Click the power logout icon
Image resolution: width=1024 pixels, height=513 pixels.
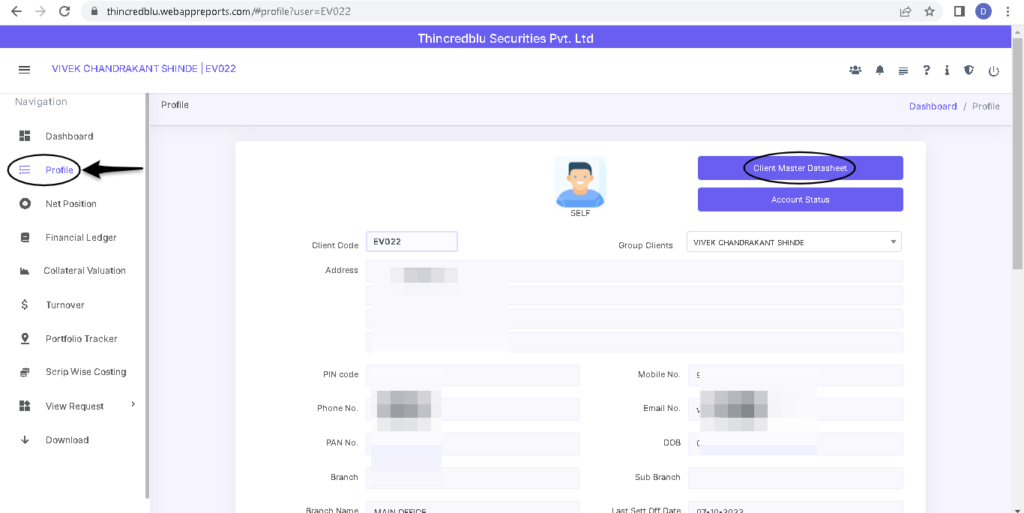pos(993,71)
